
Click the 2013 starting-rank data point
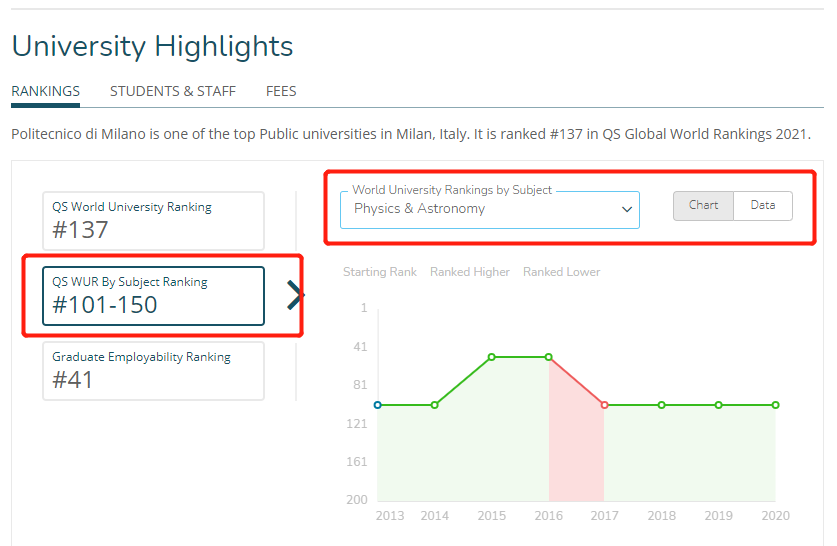click(378, 405)
